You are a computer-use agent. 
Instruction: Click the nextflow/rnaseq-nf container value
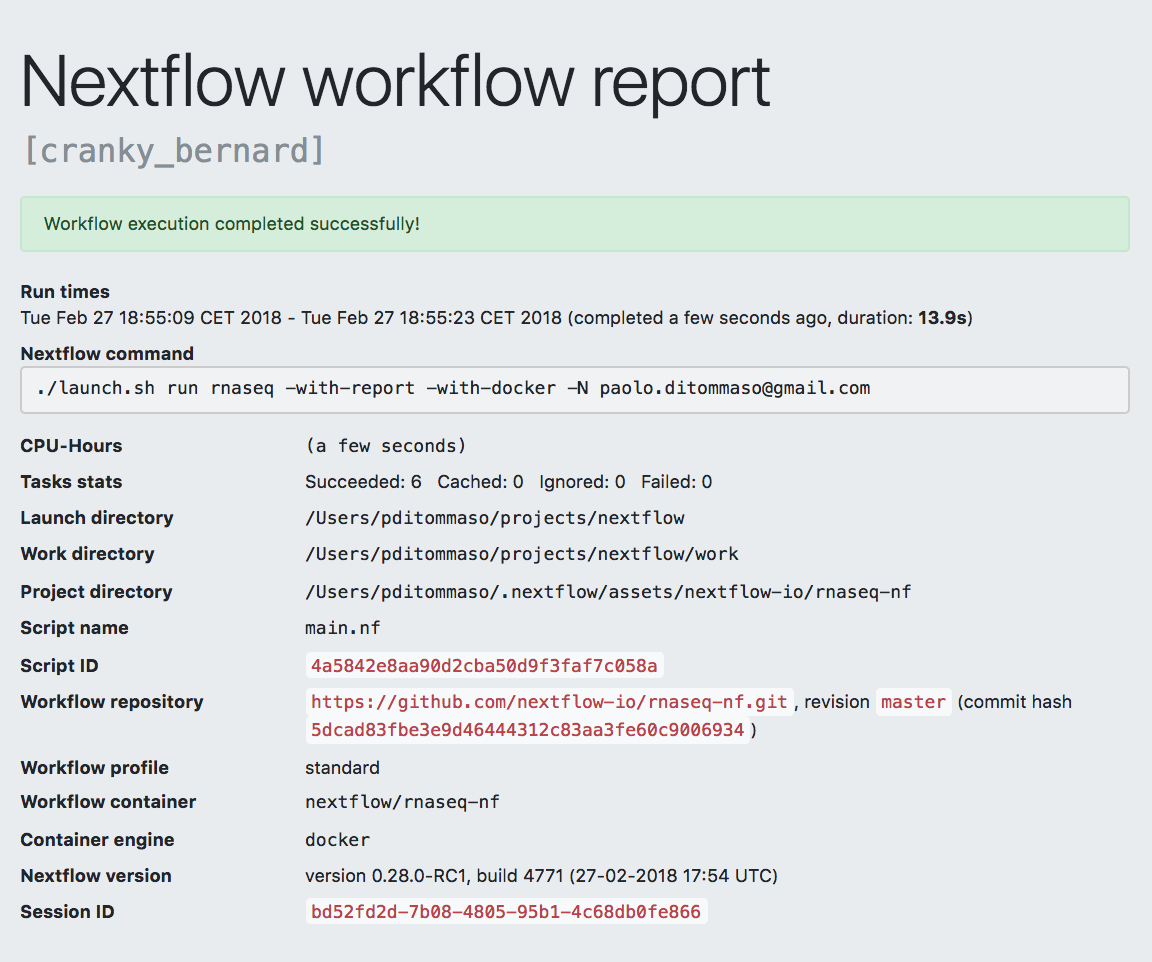click(x=403, y=802)
